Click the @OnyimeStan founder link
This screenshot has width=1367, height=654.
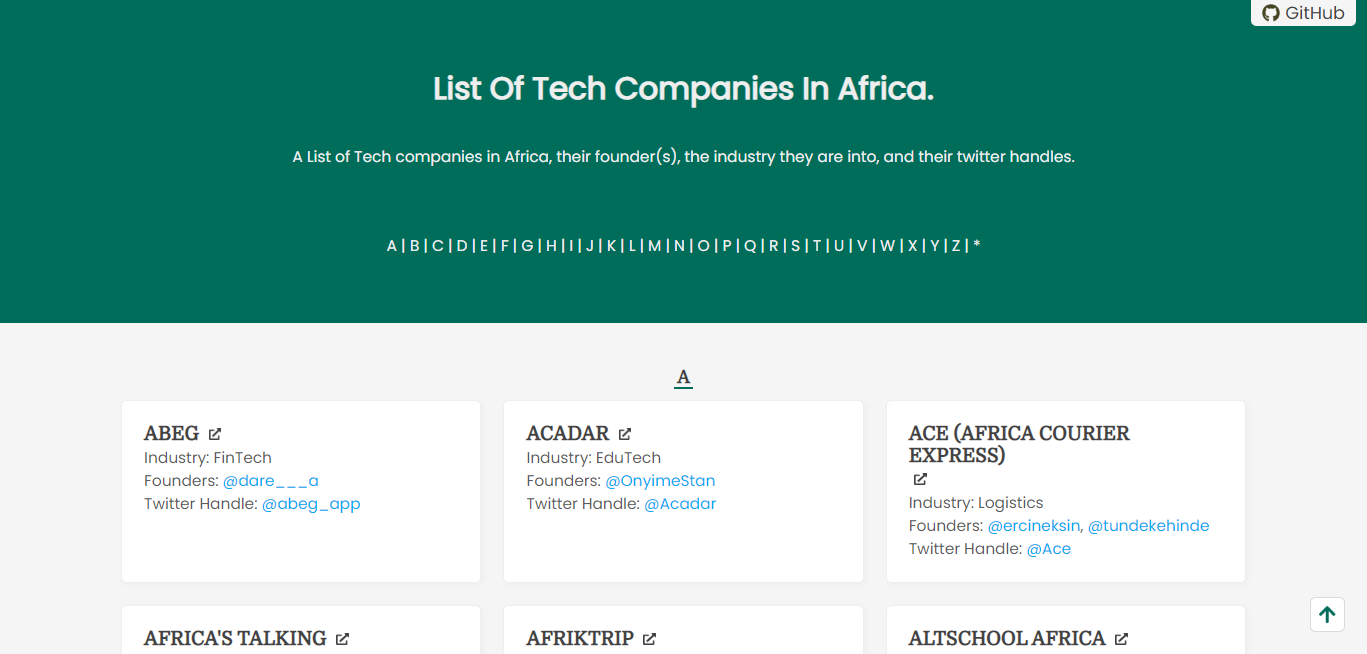660,480
